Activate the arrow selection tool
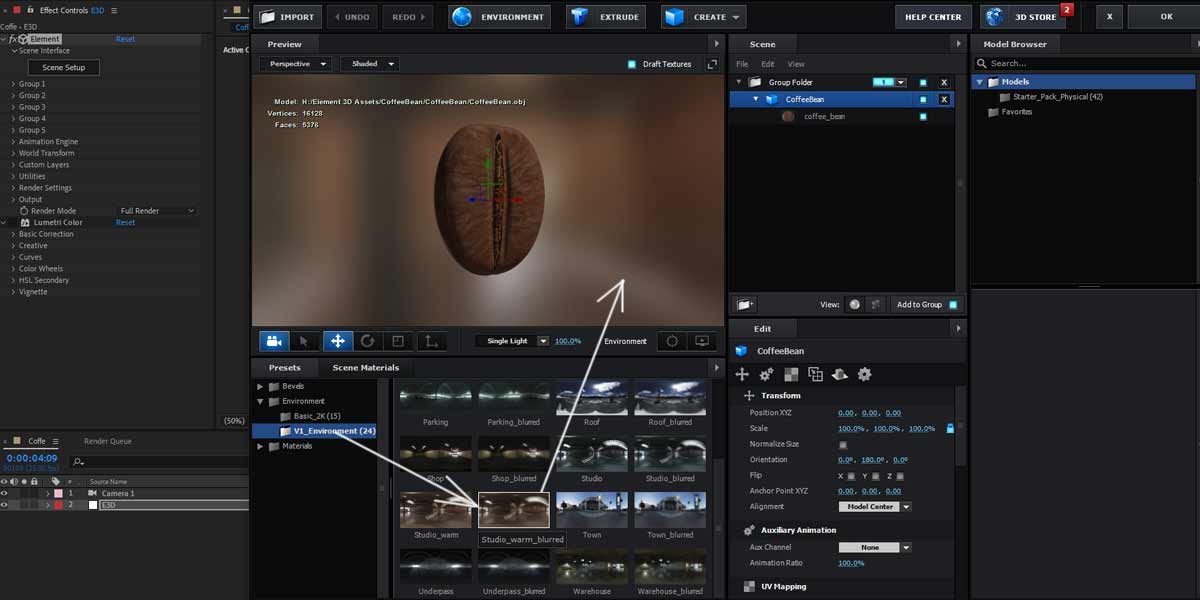Screen dimensions: 1200x600 pos(306,341)
